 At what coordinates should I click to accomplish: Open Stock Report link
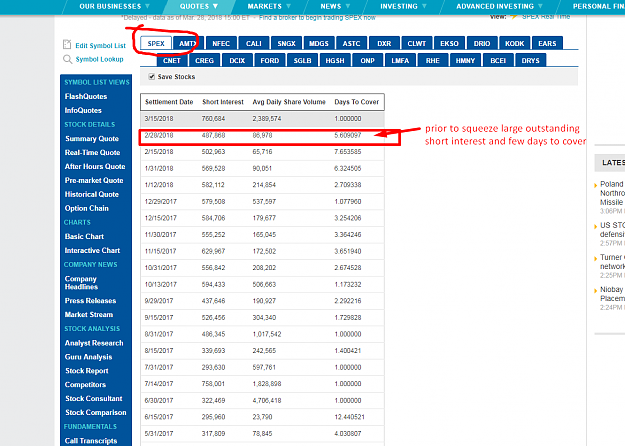pyautogui.click(x=87, y=371)
